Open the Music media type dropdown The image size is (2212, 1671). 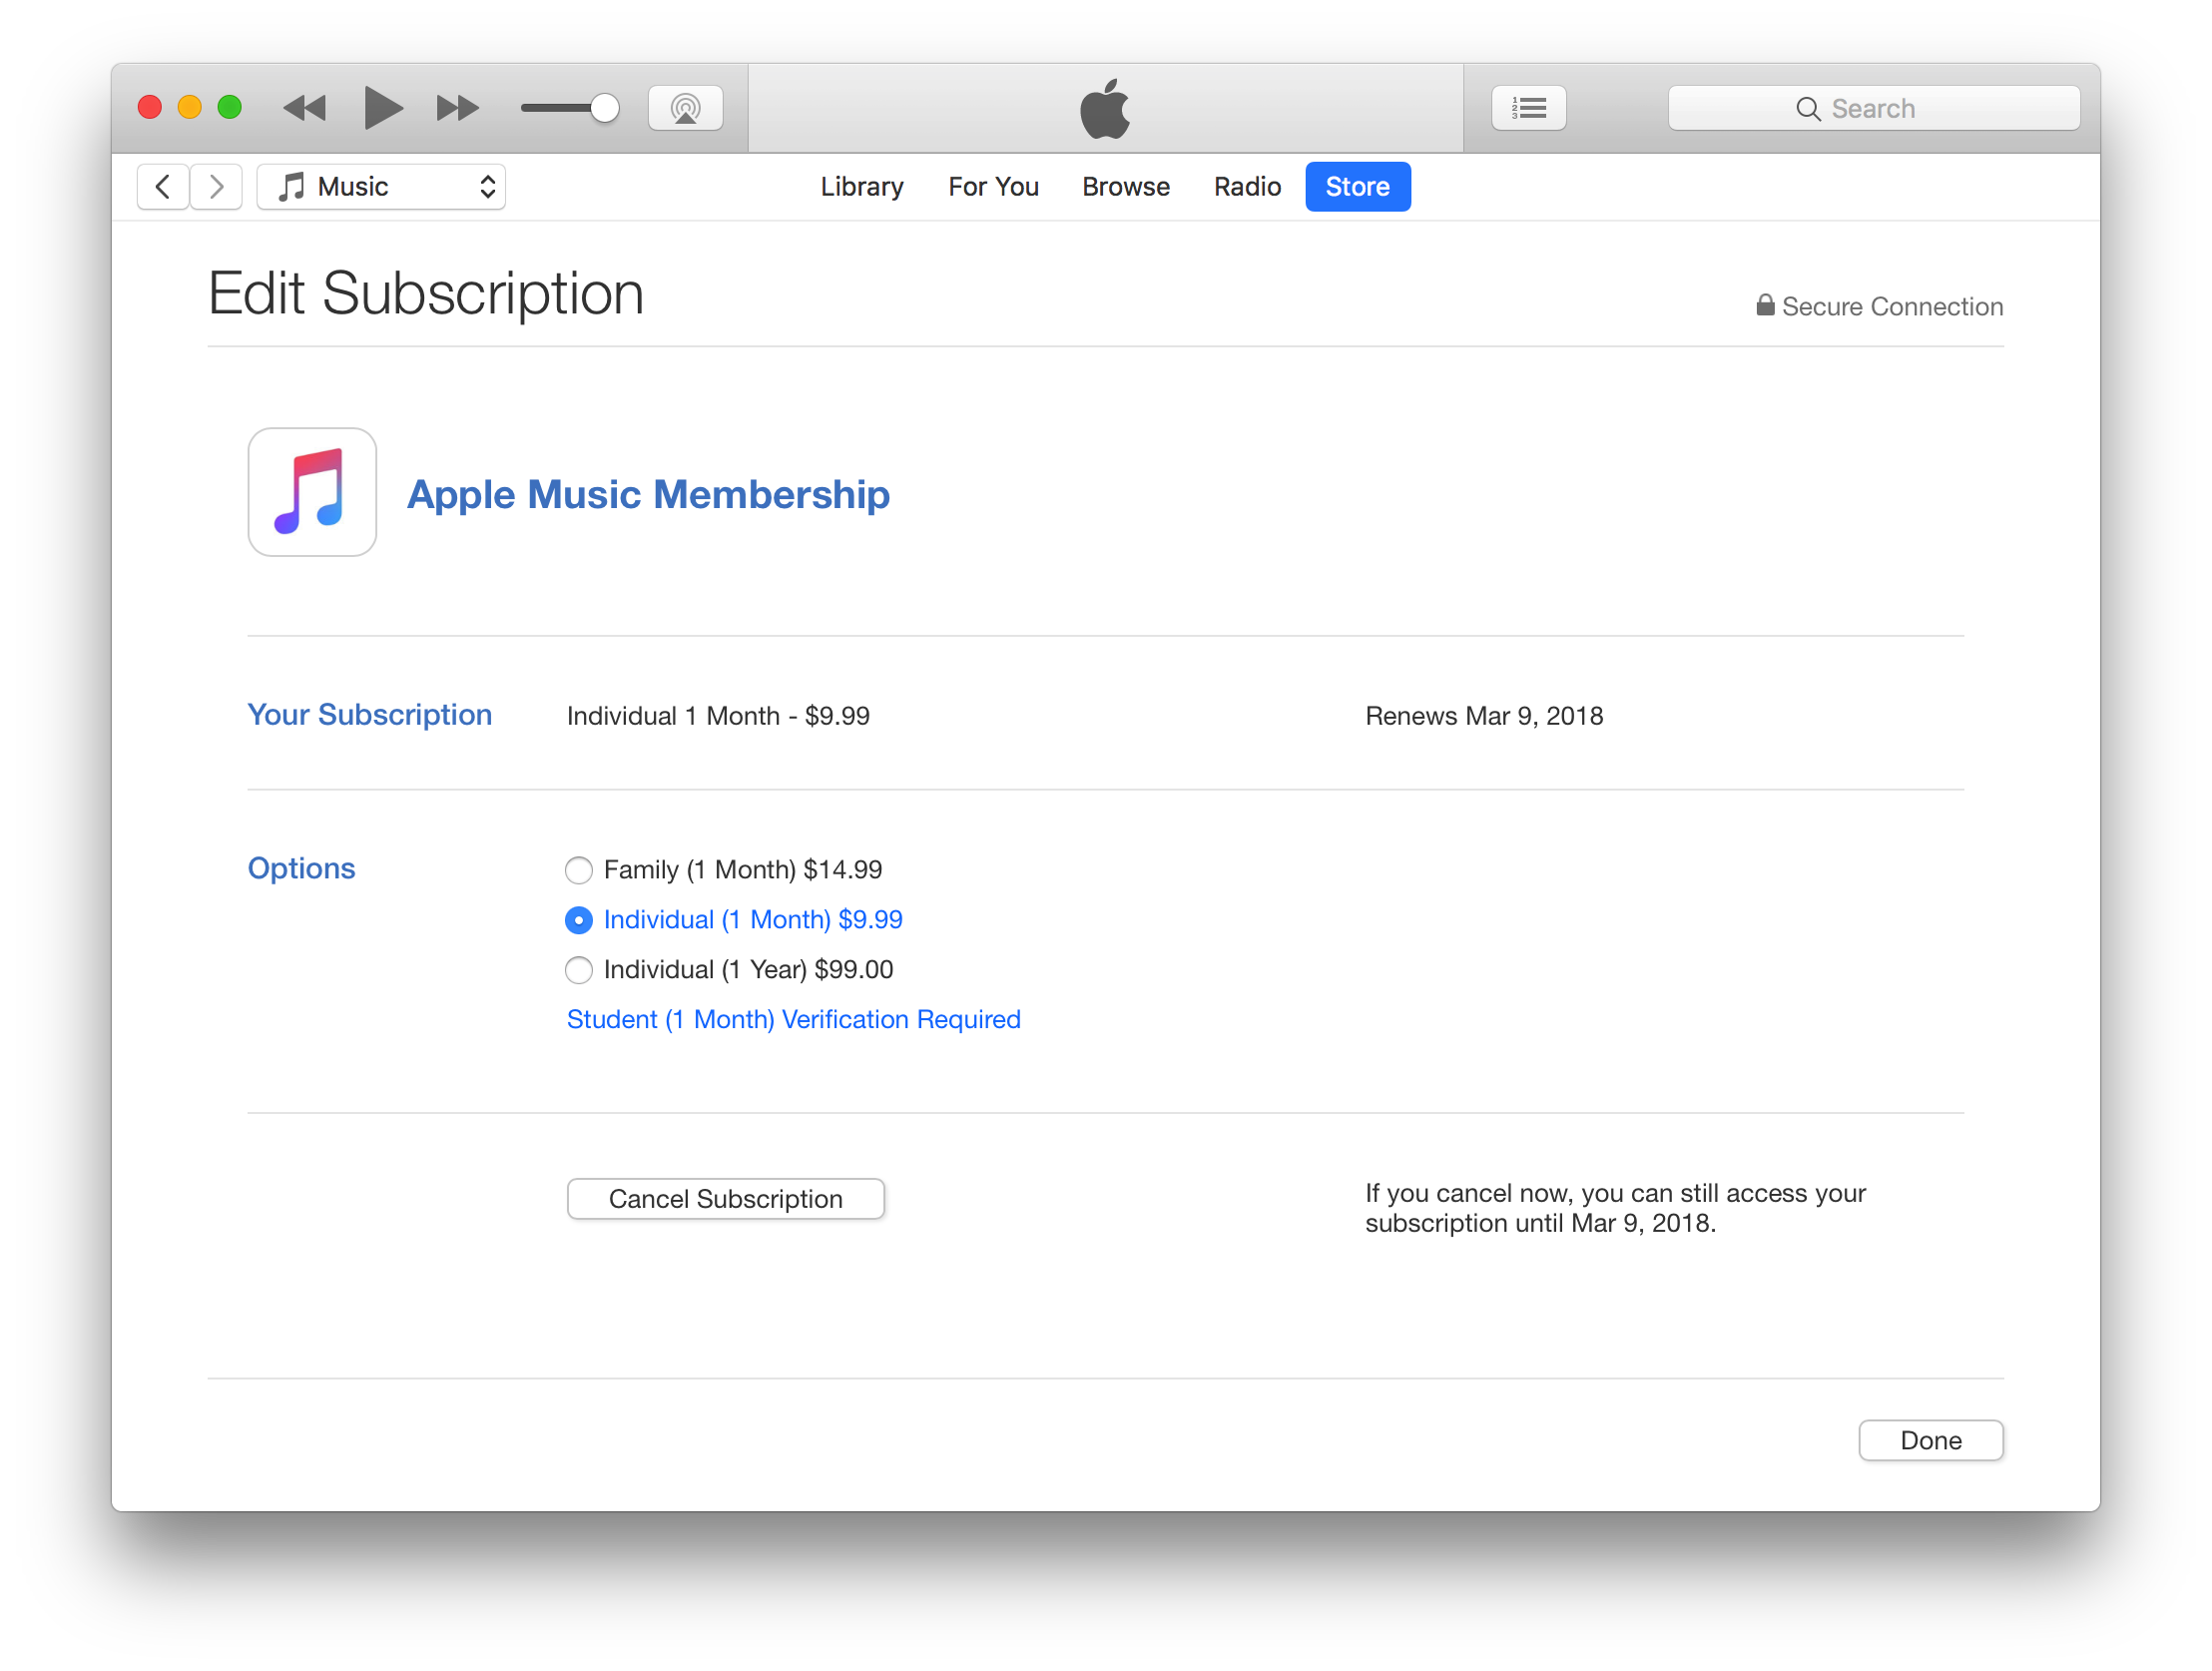[381, 187]
